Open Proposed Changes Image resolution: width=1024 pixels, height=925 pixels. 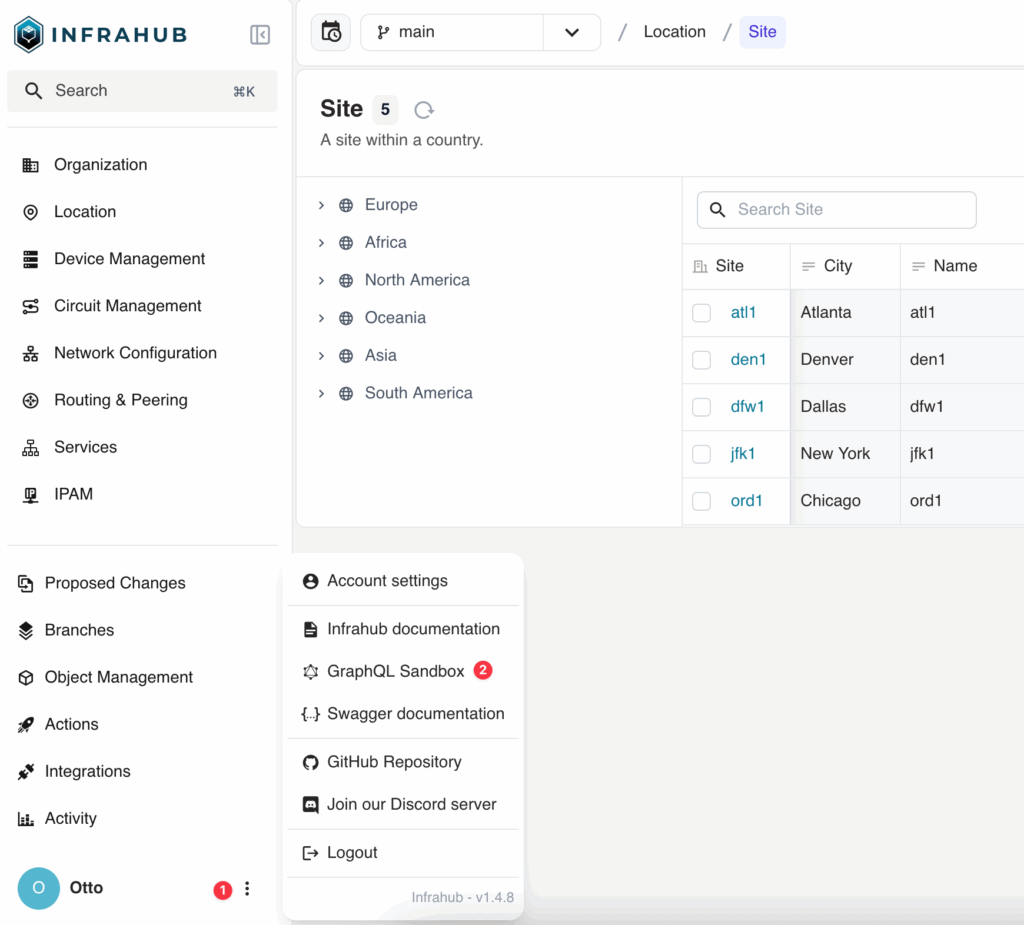114,582
